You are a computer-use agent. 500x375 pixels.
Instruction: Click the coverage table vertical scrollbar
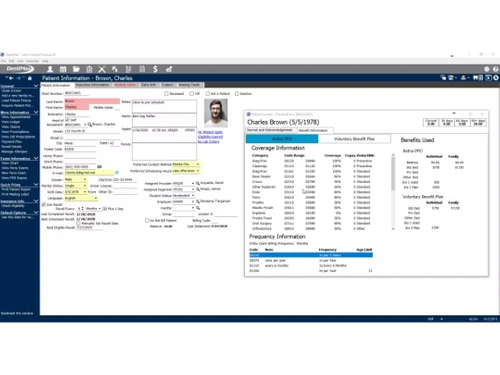pos(393,192)
